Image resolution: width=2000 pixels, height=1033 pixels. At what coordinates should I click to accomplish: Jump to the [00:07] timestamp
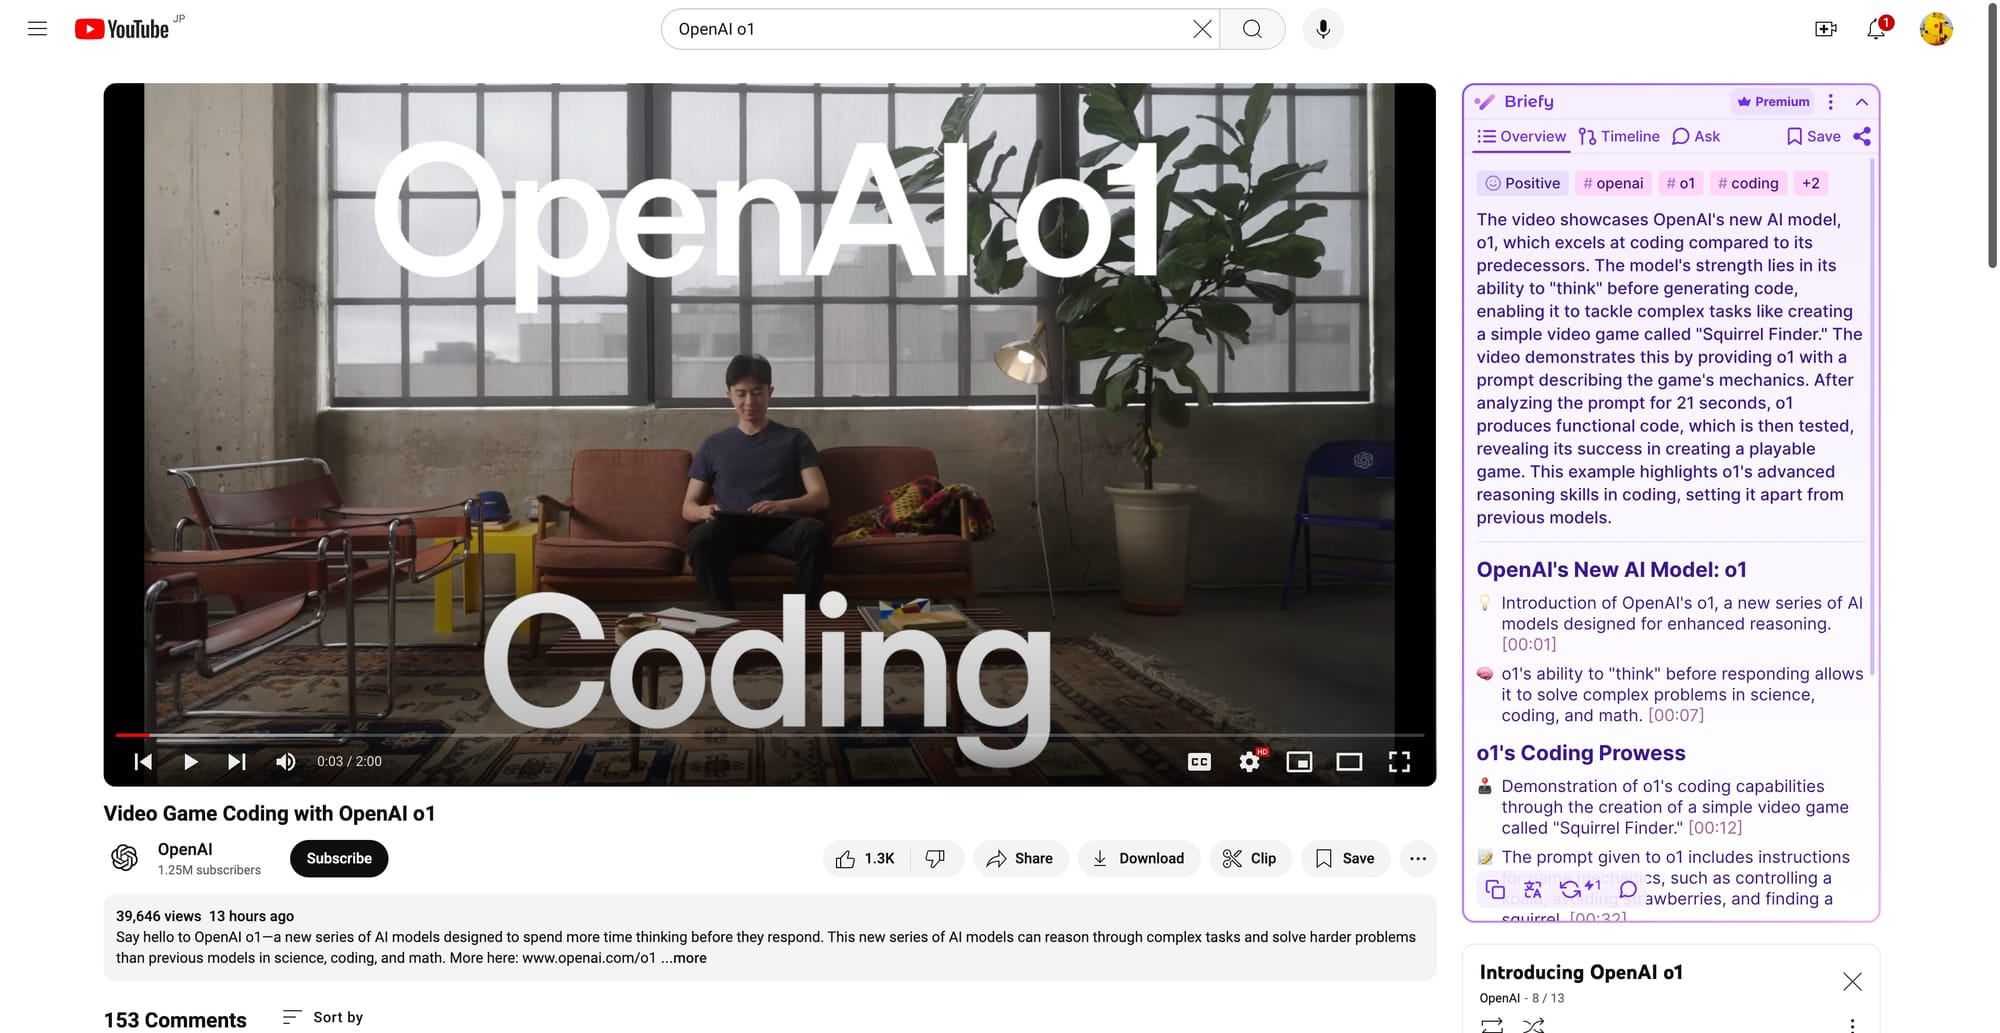click(x=1676, y=716)
